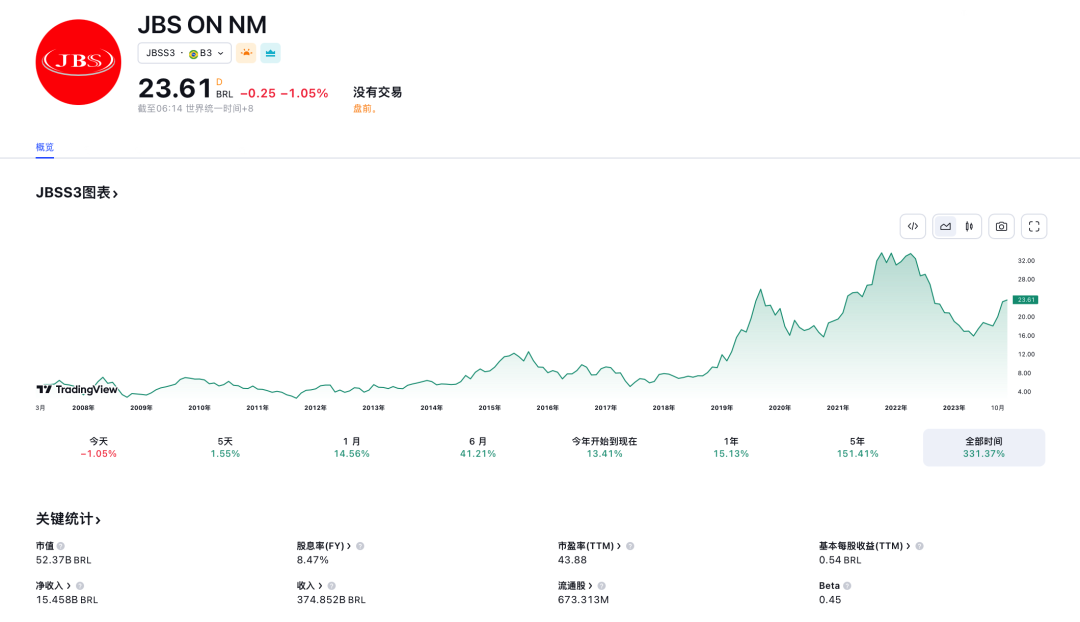
Task: Click the 32.00 price axis label
Action: [x=1026, y=261]
